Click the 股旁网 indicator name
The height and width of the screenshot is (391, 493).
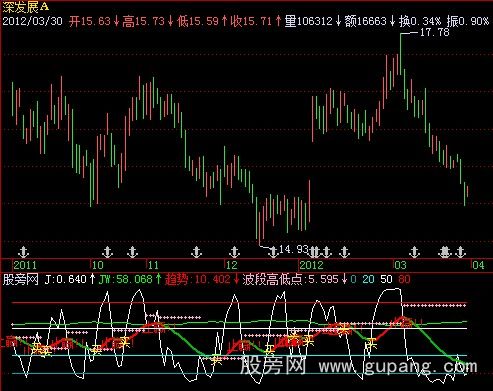tap(21, 279)
